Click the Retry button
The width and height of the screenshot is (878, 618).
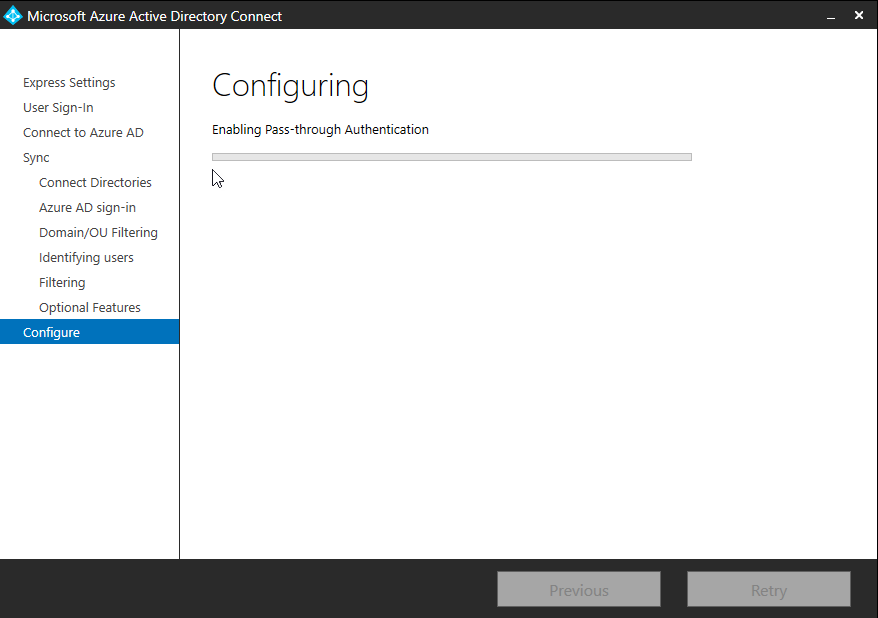click(x=769, y=589)
